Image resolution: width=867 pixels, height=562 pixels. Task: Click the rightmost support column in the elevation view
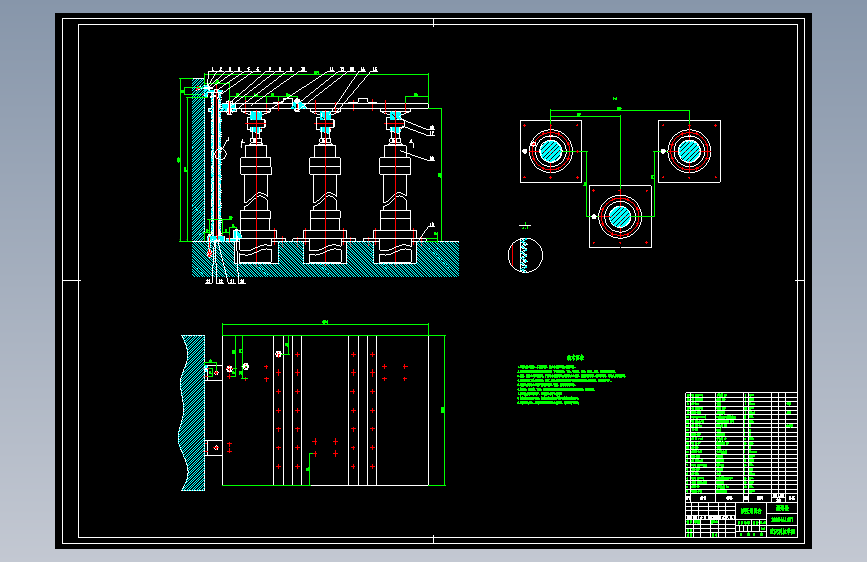(x=395, y=188)
